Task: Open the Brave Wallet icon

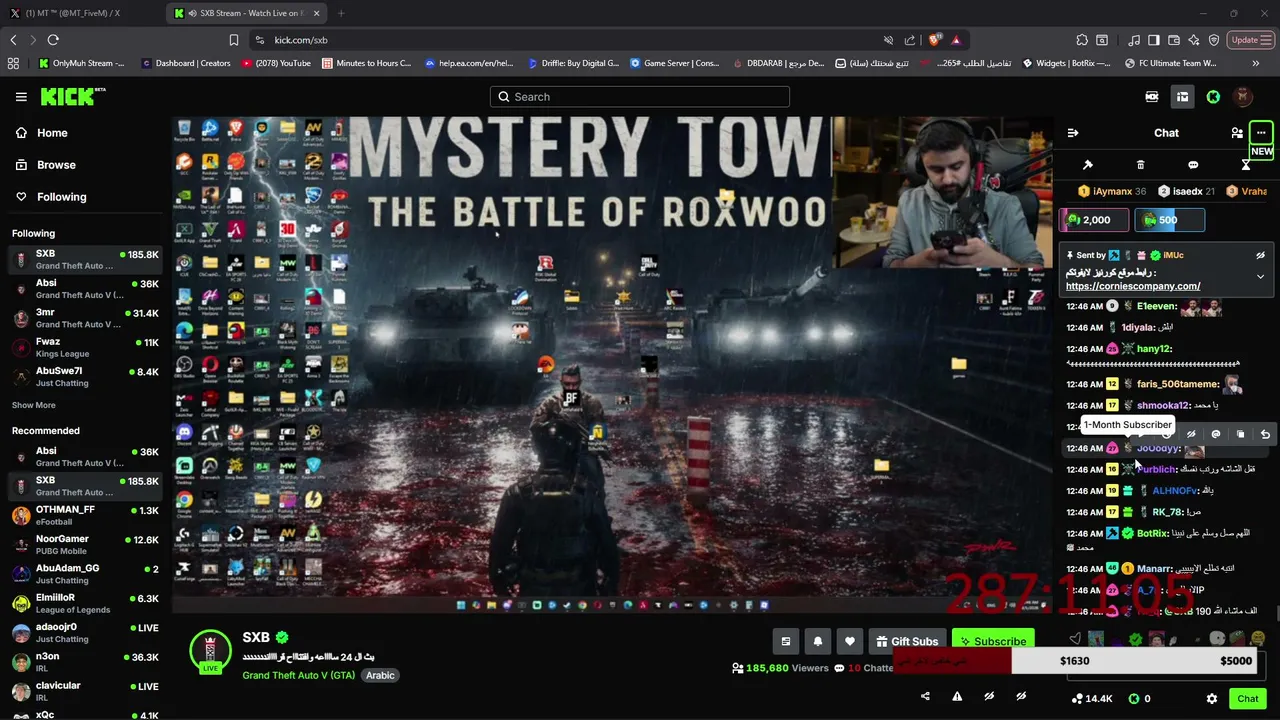Action: 1174,40
